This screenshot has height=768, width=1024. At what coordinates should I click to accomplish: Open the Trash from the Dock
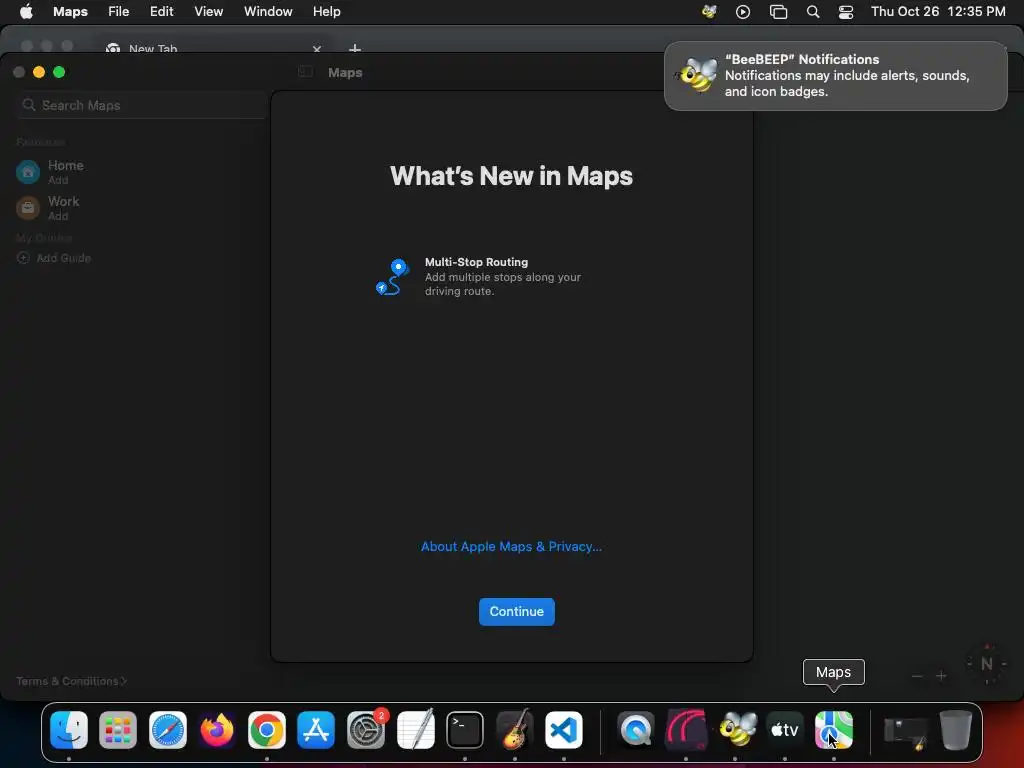click(955, 730)
